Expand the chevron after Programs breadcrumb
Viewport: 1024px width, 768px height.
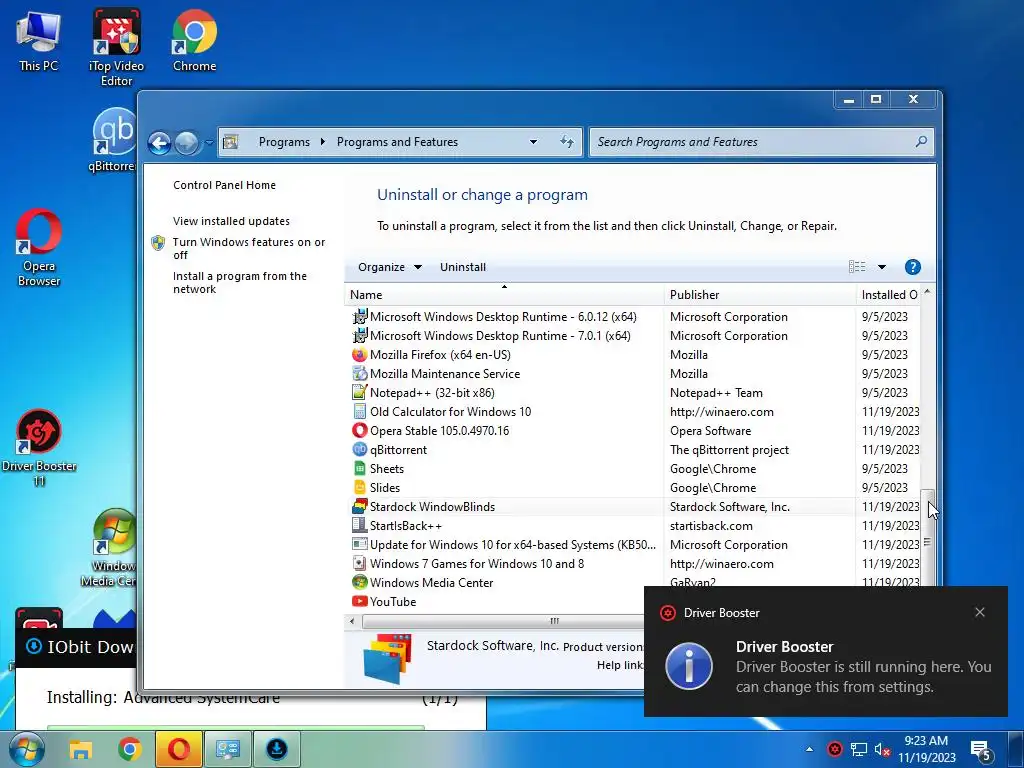point(322,142)
